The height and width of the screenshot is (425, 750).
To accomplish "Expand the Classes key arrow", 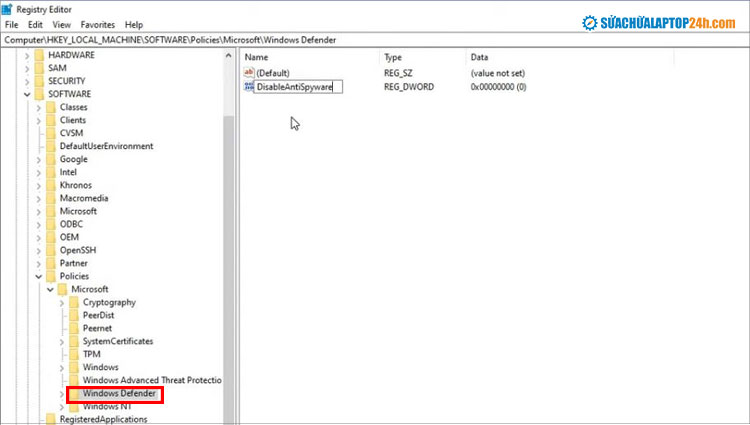I will point(38,107).
